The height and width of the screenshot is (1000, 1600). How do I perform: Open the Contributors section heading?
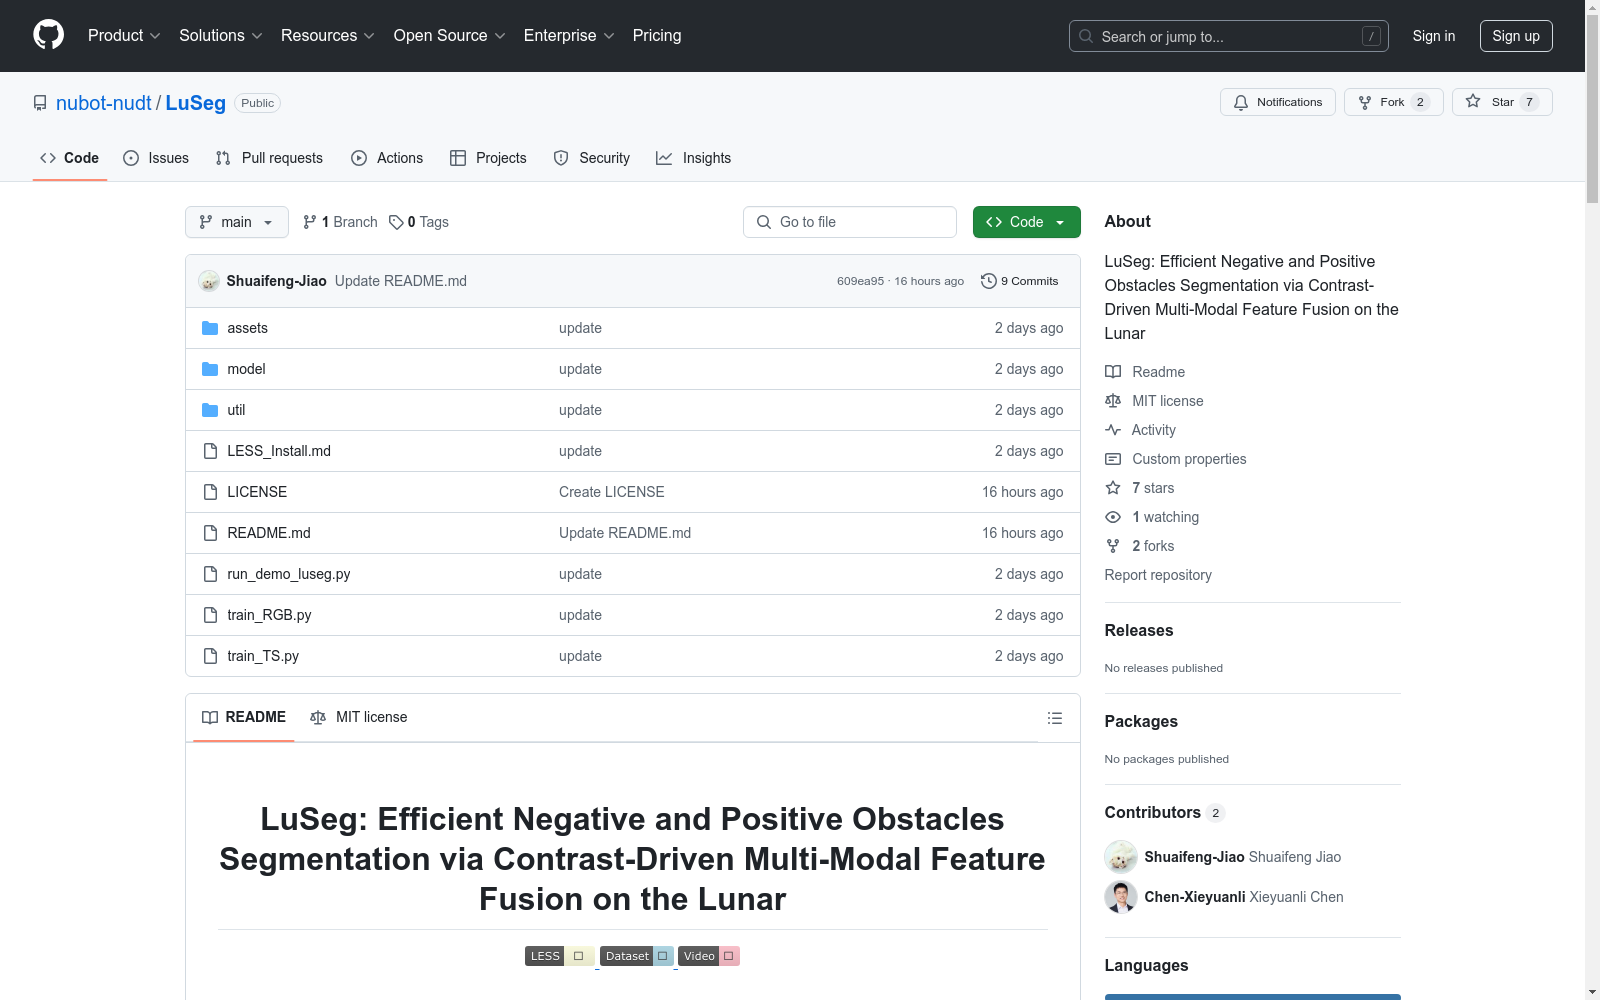point(1153,812)
